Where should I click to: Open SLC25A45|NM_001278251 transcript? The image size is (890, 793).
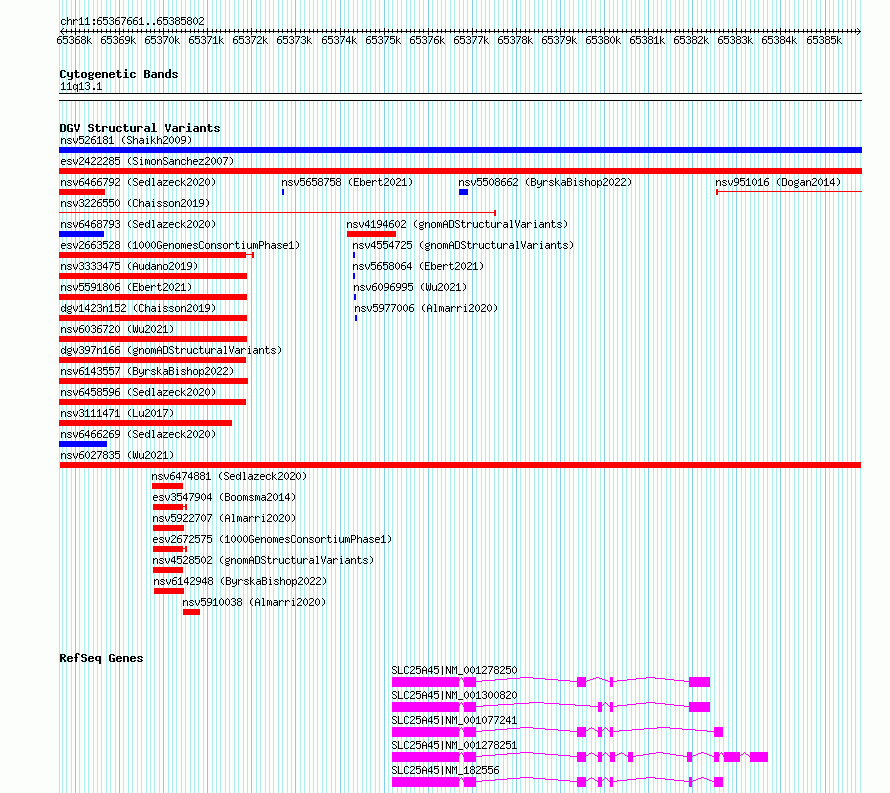[x=454, y=745]
